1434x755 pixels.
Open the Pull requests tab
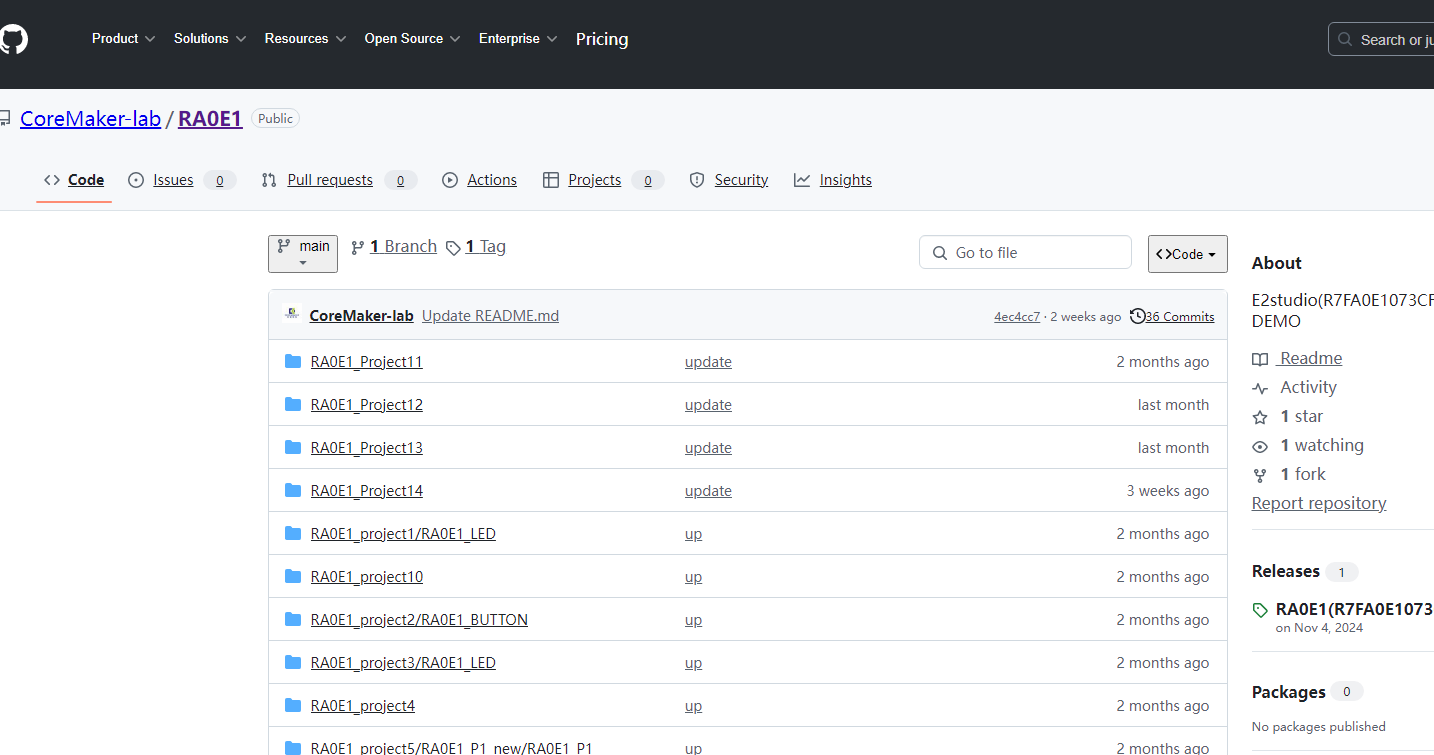[329, 180]
